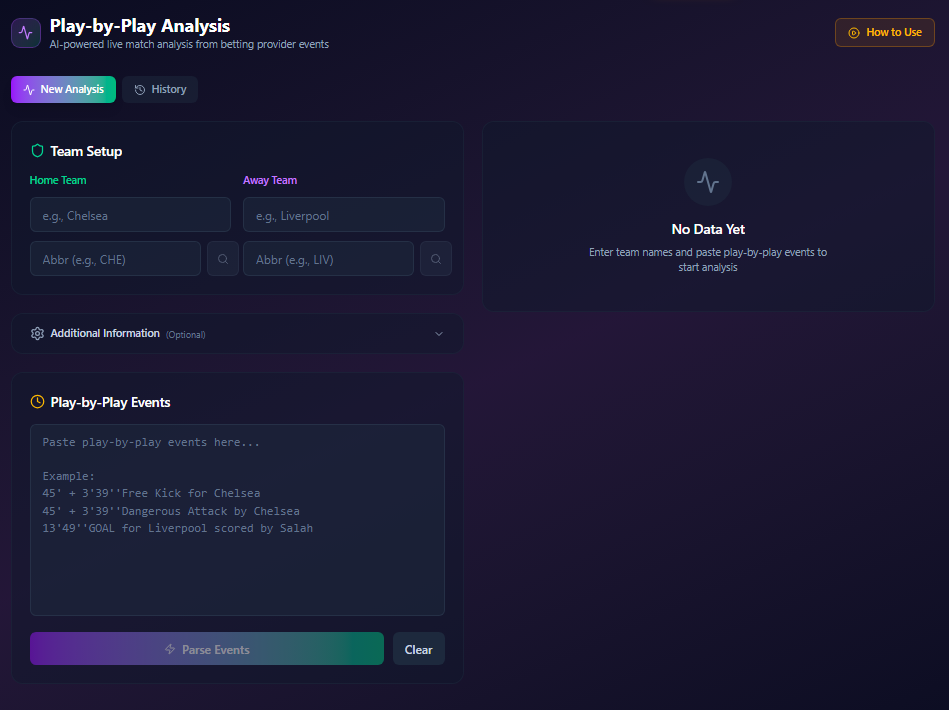This screenshot has height=710, width=949.
Task: Click the pulse icon above No Data Yet
Action: tap(708, 182)
